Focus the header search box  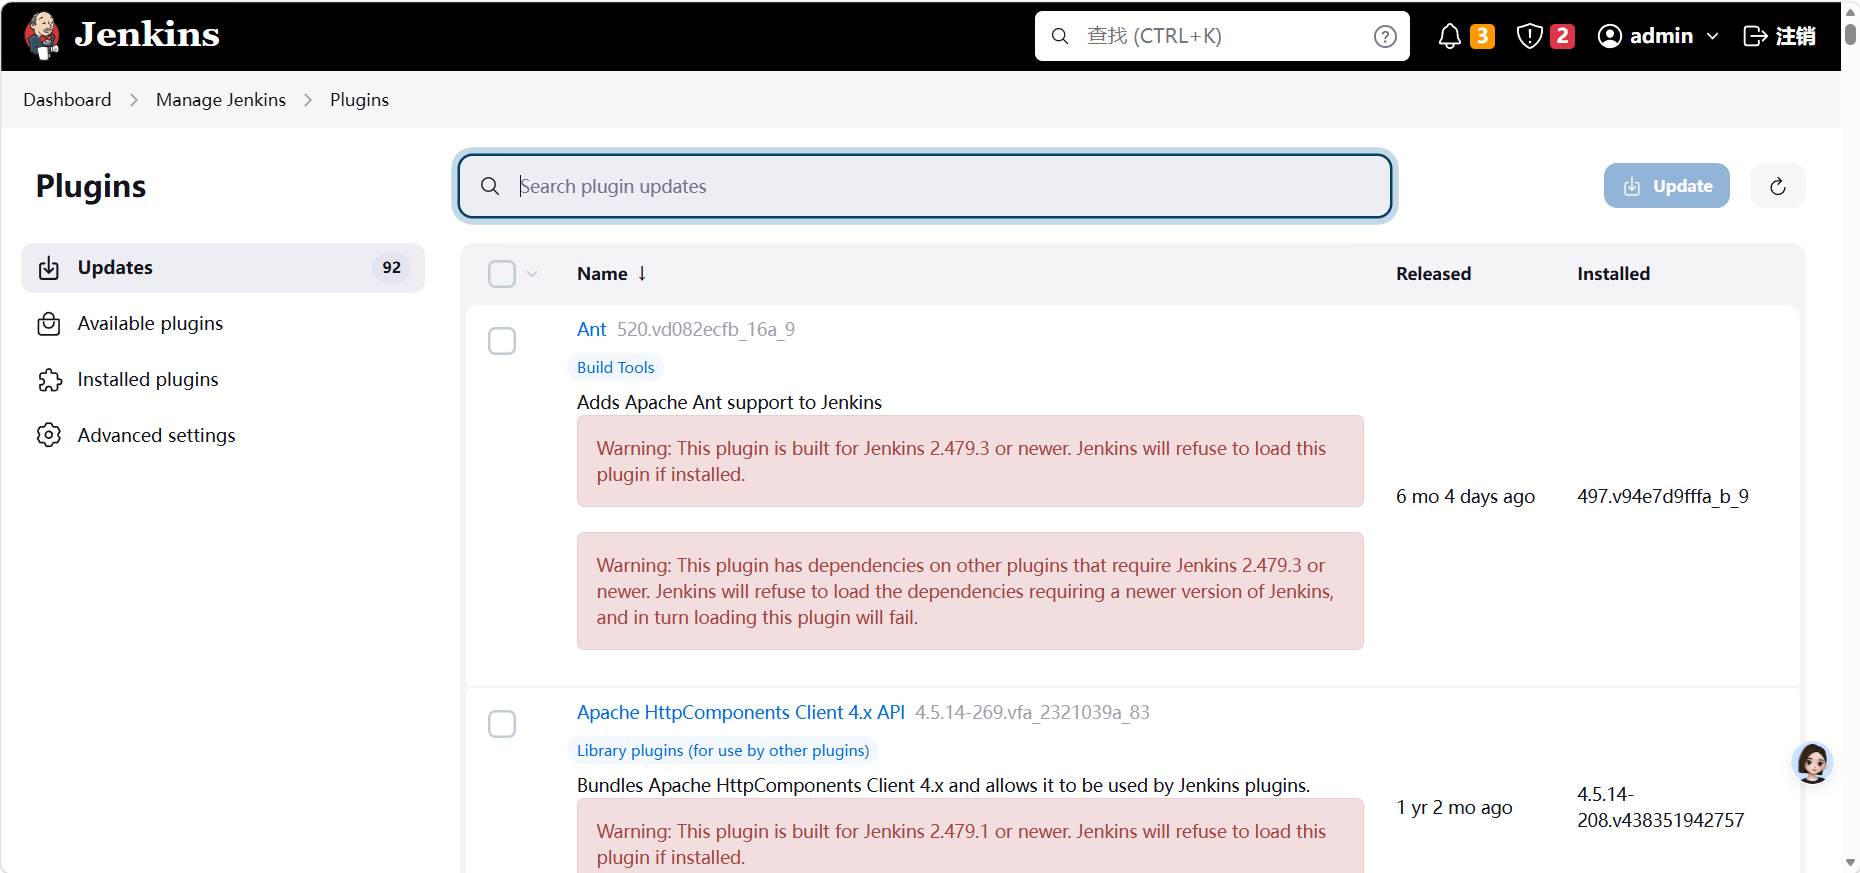pos(1222,36)
